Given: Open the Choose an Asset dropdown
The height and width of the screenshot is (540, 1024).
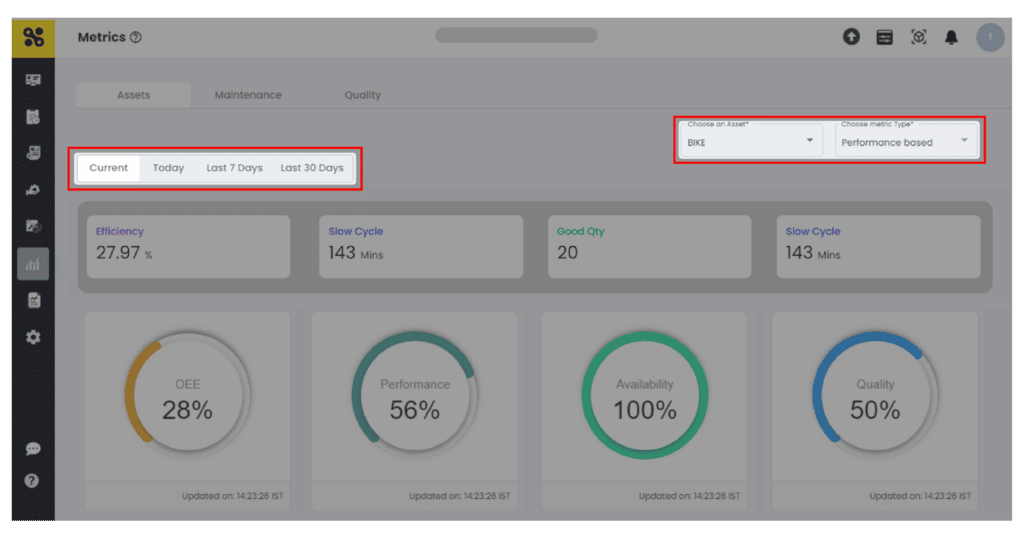Looking at the screenshot, I should point(750,140).
